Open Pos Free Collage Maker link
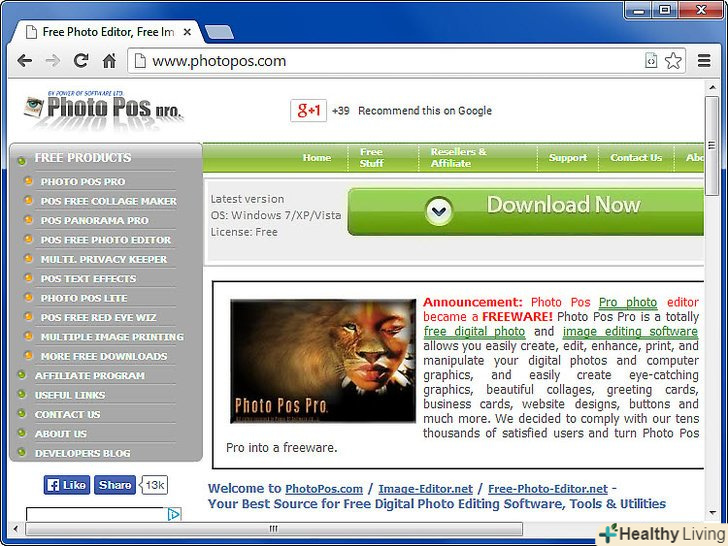The image size is (728, 546). click(x=109, y=202)
